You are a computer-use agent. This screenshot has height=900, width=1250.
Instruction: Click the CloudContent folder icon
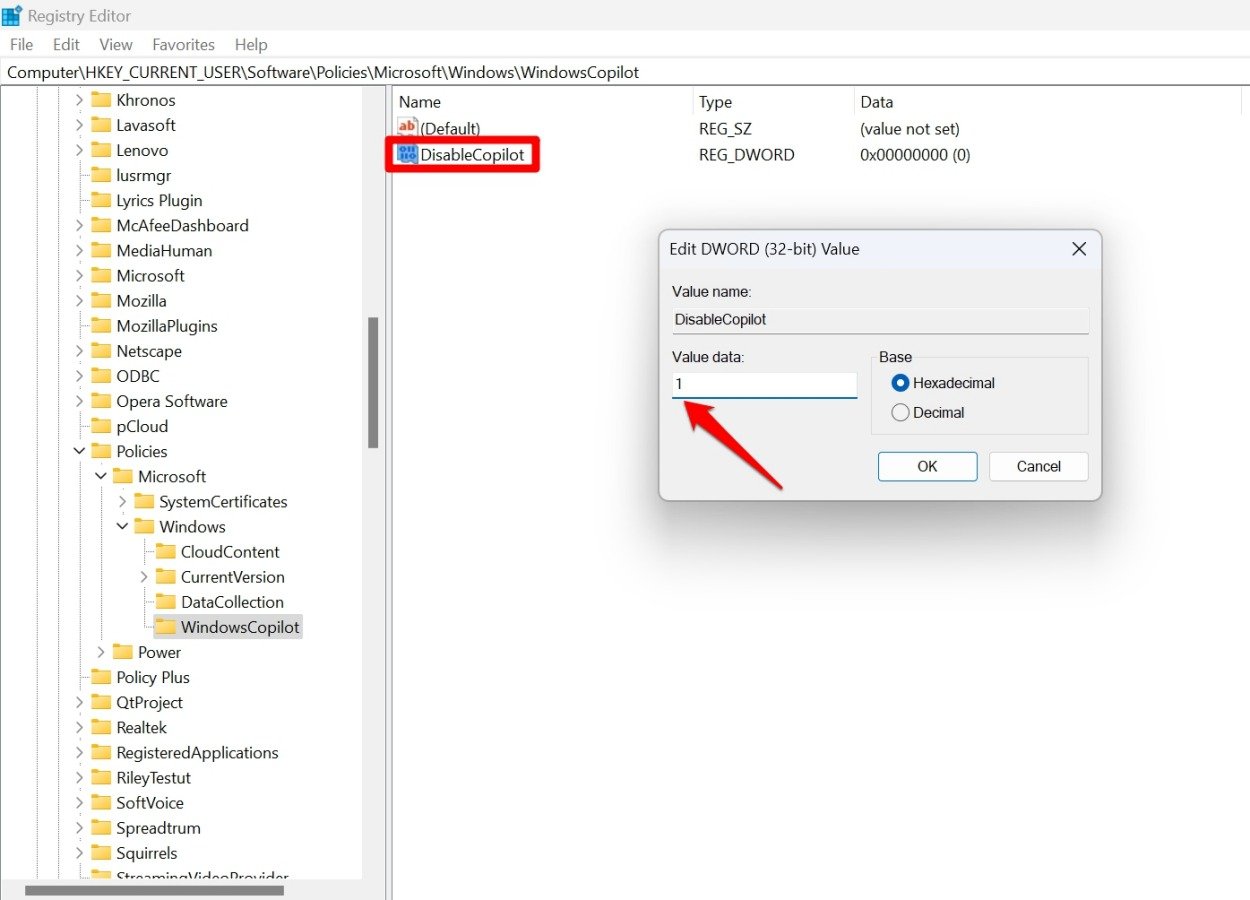(x=165, y=552)
